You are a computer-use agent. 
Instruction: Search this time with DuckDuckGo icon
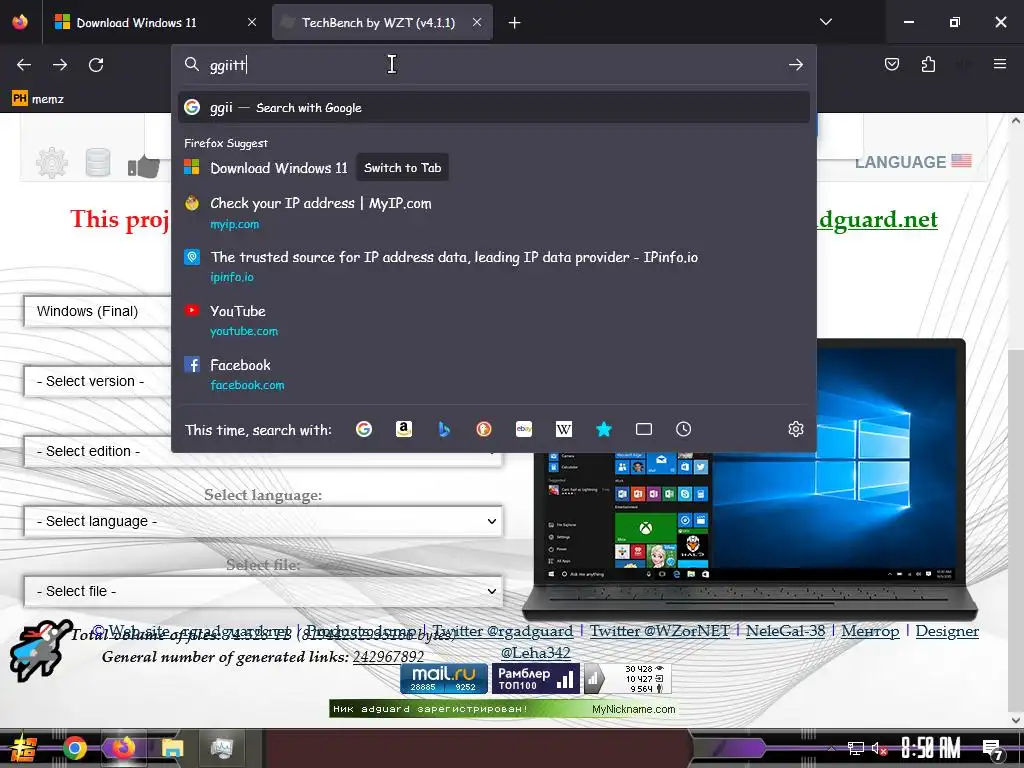click(x=484, y=429)
